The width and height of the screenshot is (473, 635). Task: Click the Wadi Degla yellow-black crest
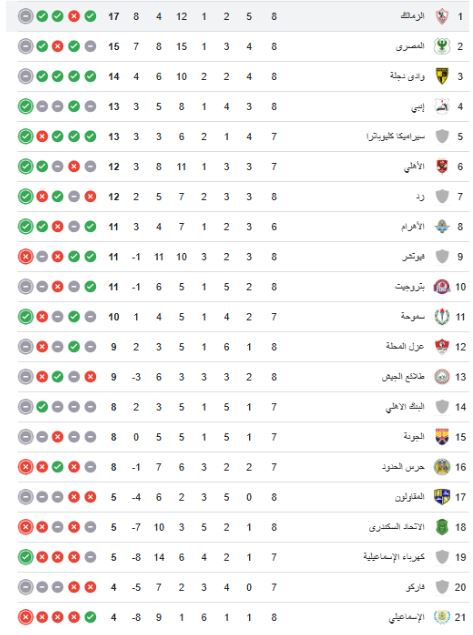click(442, 77)
